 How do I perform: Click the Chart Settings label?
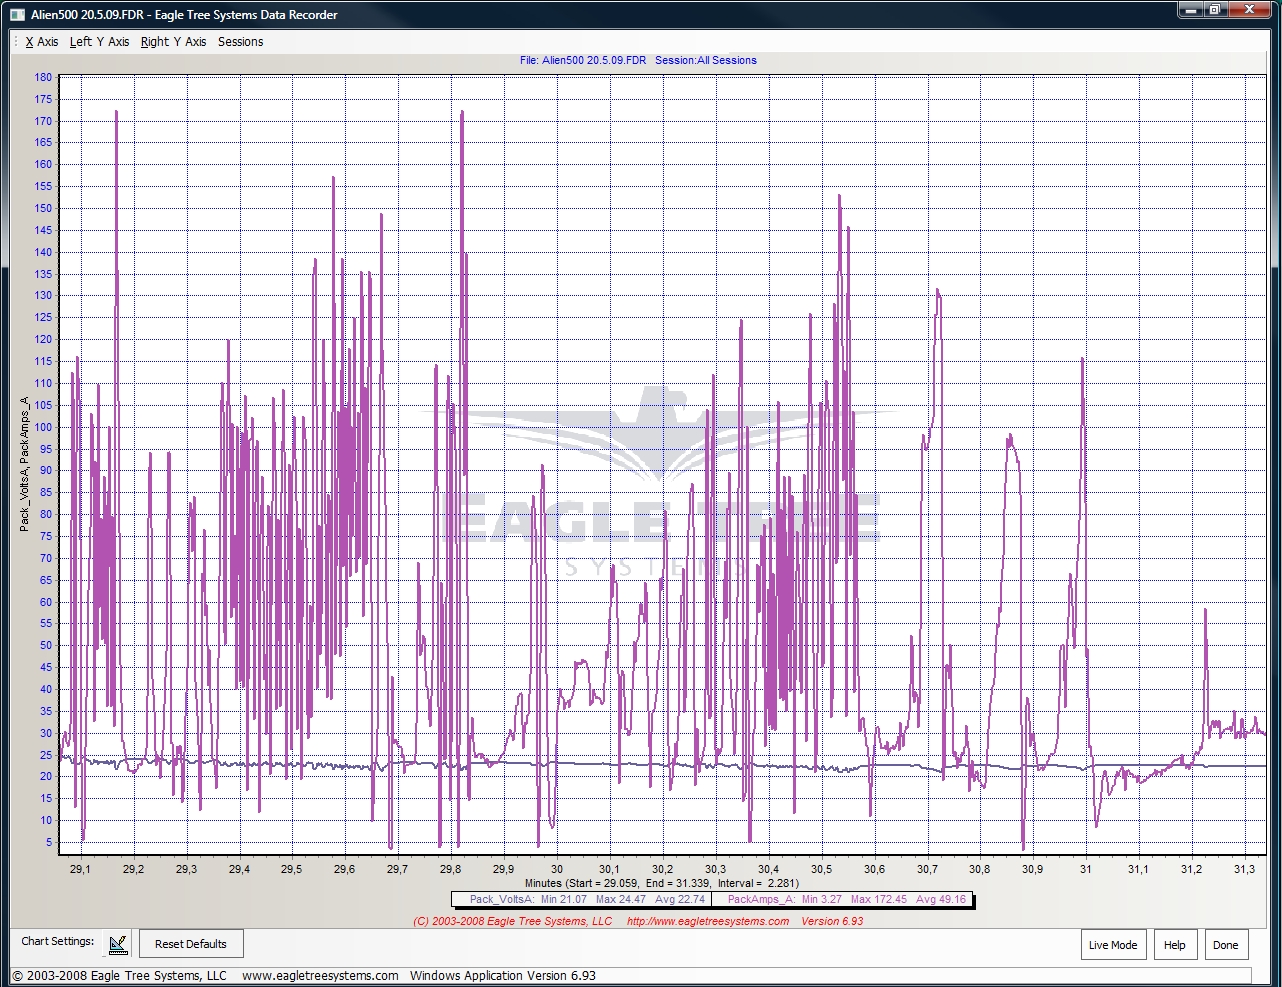[x=58, y=941]
